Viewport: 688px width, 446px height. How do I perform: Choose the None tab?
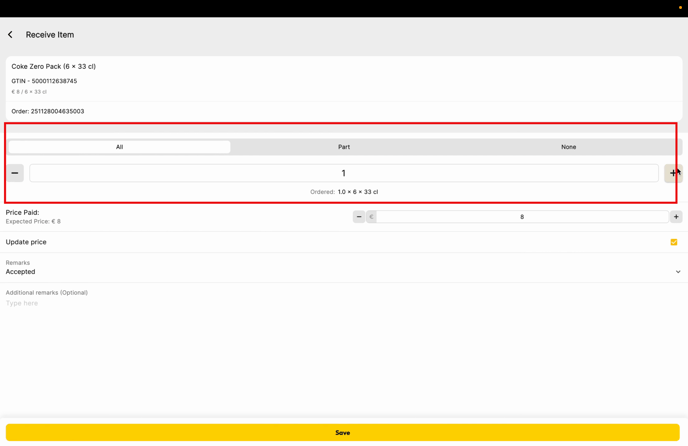tap(568, 147)
